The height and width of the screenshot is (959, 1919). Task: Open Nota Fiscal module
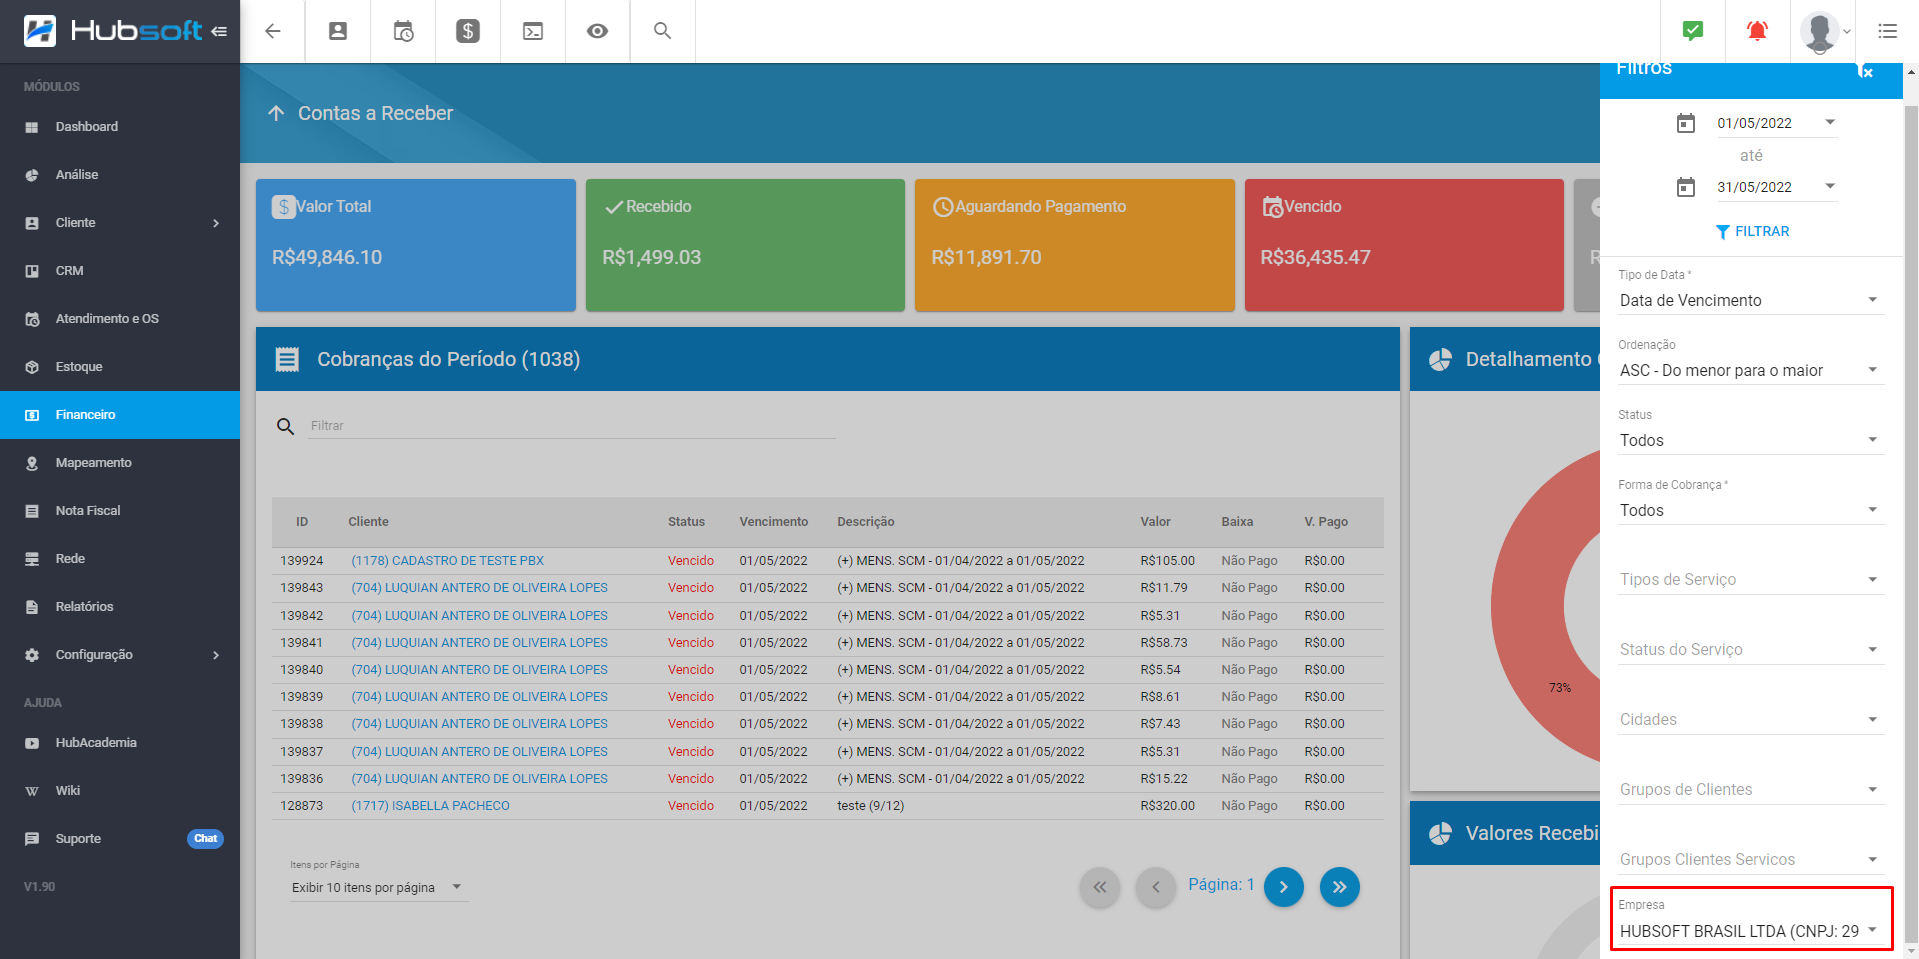tap(120, 511)
